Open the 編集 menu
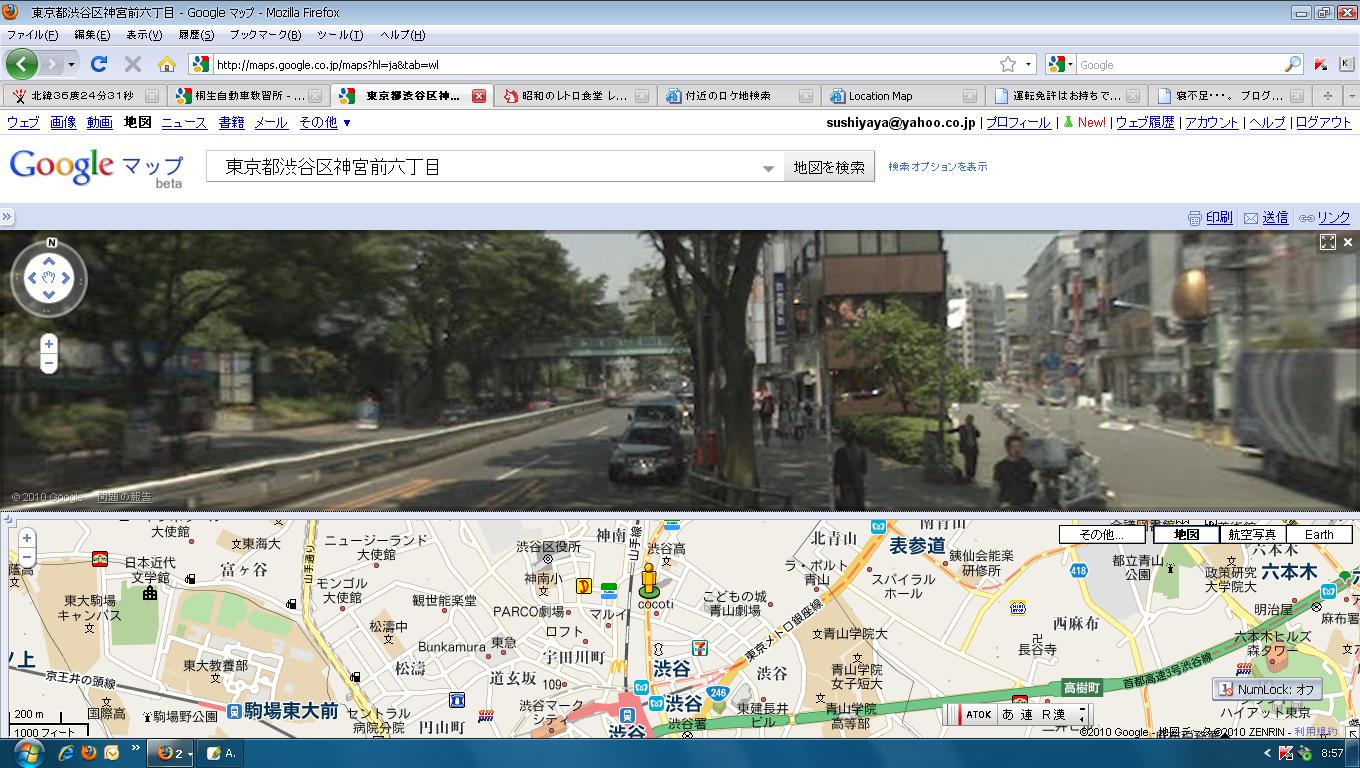The width and height of the screenshot is (1360, 768). [x=92, y=35]
